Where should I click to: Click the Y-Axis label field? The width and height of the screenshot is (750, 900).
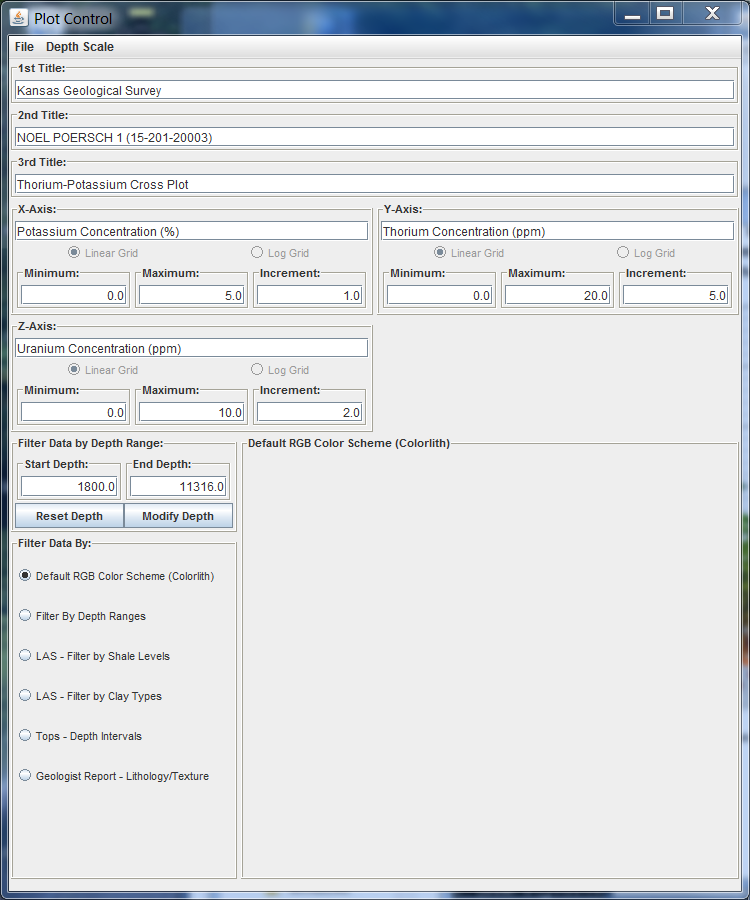pos(557,231)
